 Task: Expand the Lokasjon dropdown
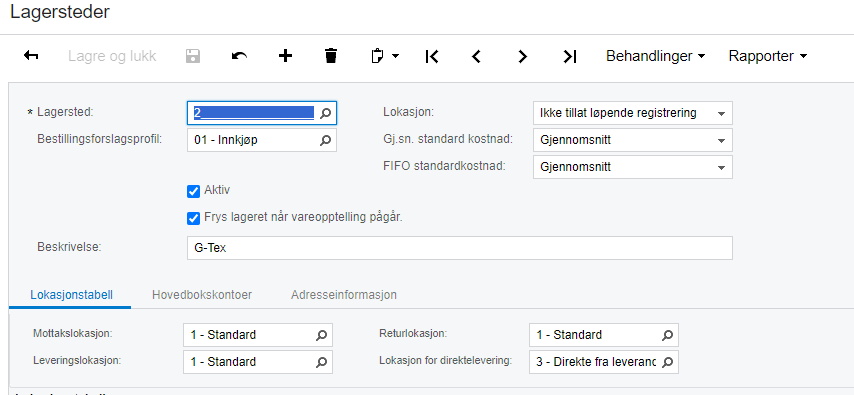point(721,113)
